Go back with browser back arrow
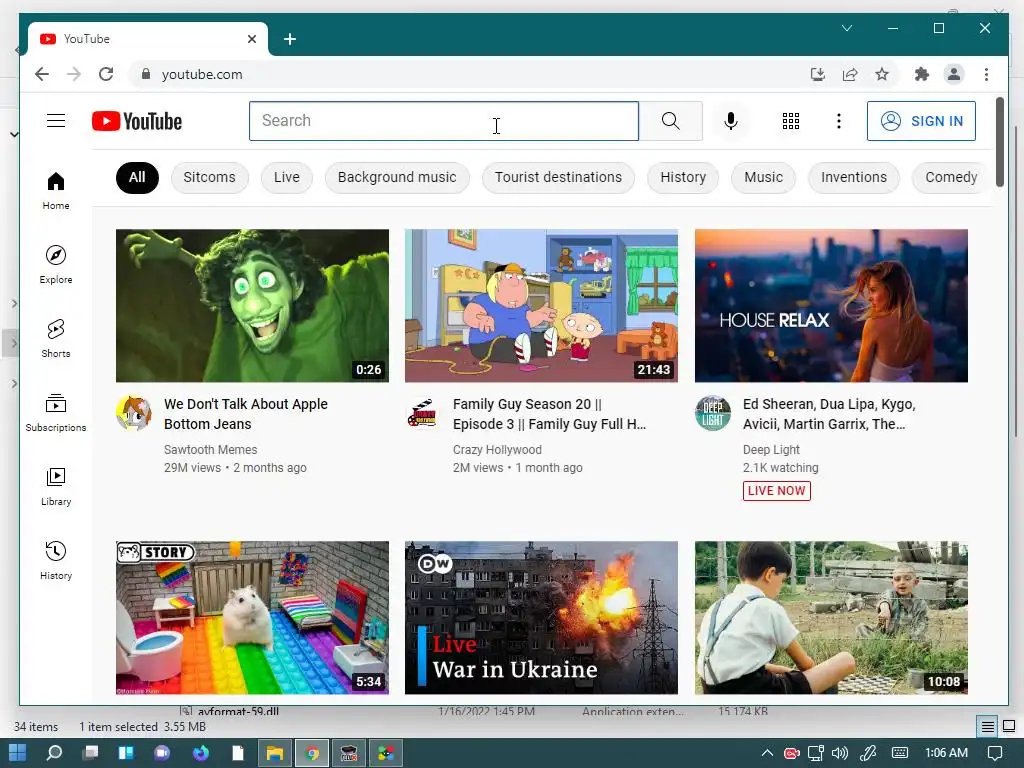Image resolution: width=1024 pixels, height=768 pixels. [42, 74]
